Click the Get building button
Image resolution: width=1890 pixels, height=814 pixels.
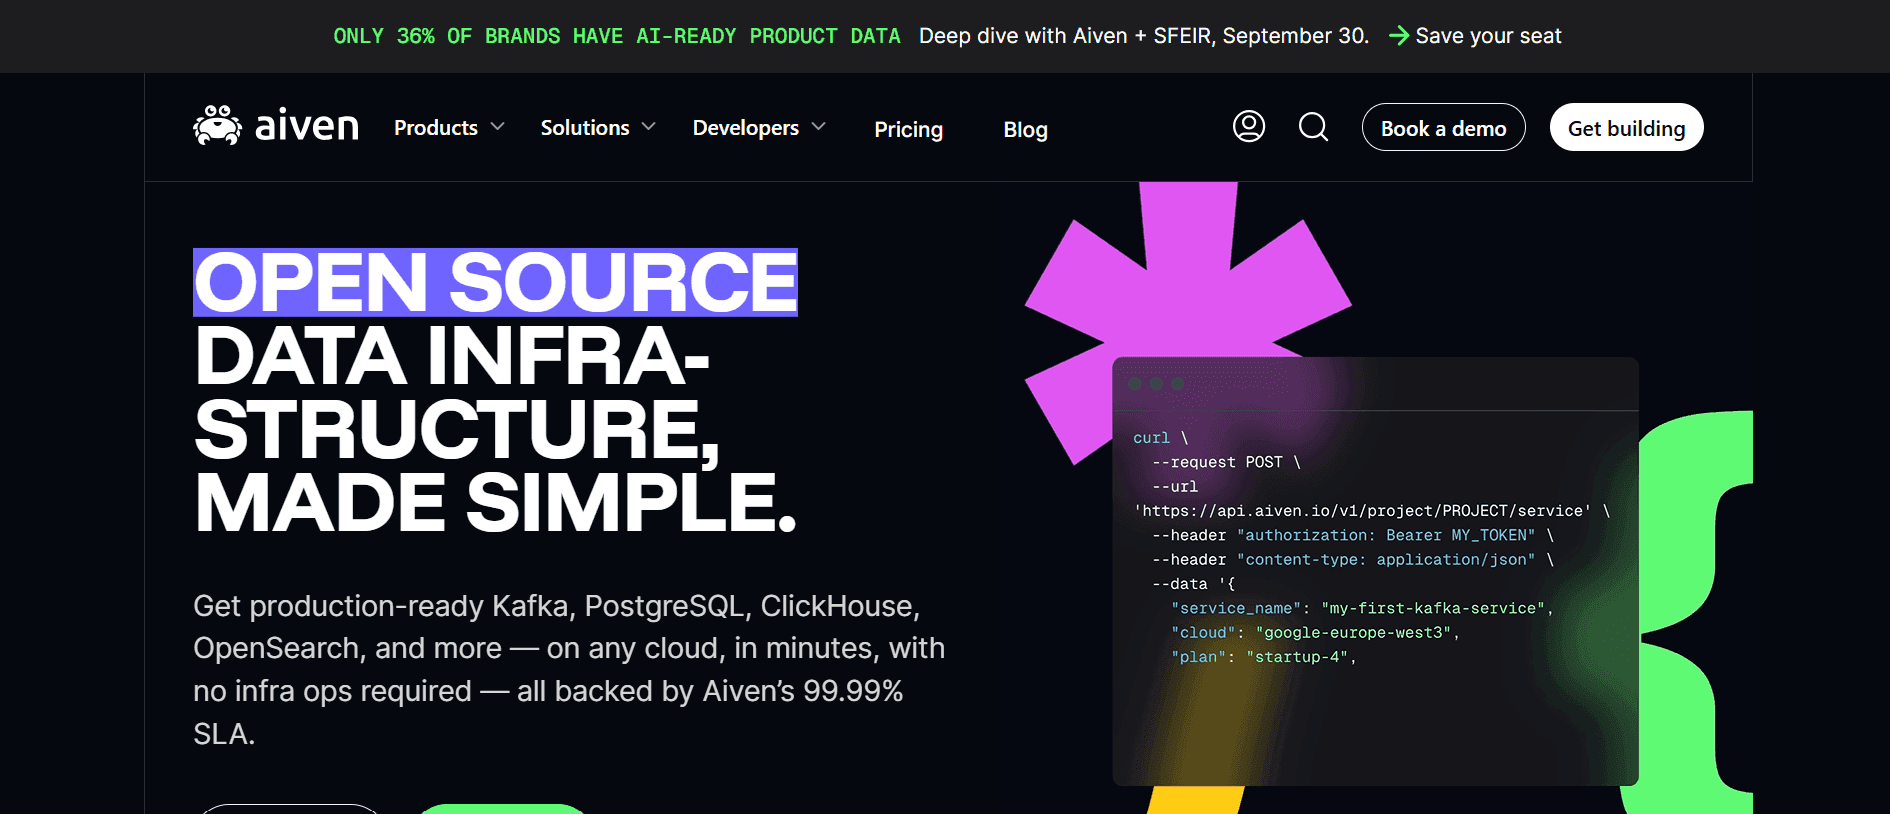click(1626, 127)
